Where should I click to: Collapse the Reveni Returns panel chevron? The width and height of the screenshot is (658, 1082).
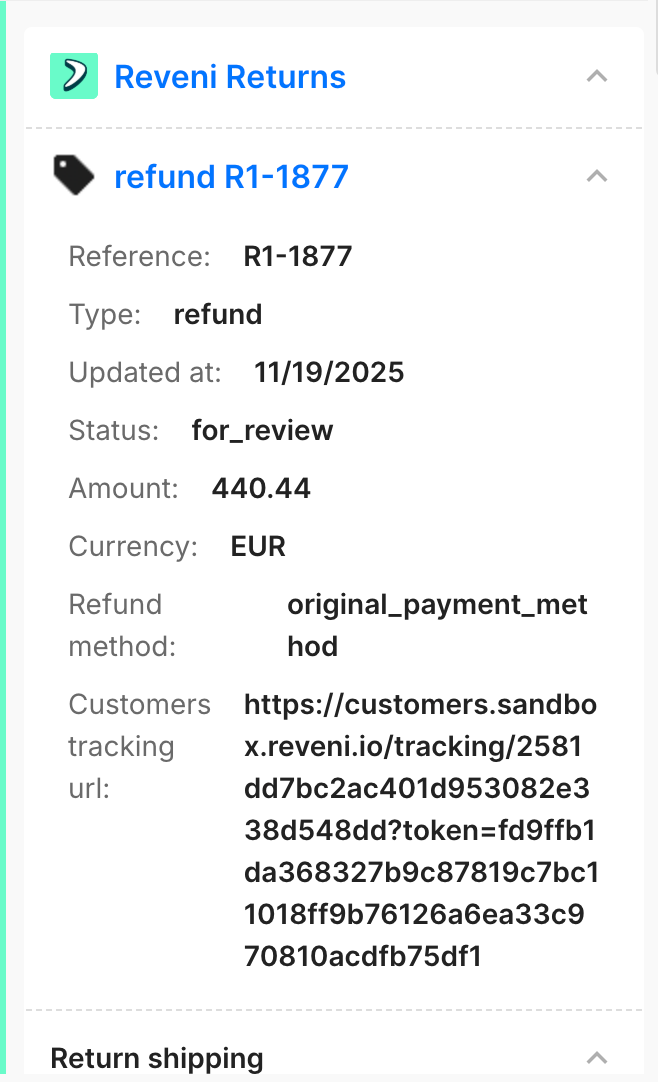click(x=597, y=76)
